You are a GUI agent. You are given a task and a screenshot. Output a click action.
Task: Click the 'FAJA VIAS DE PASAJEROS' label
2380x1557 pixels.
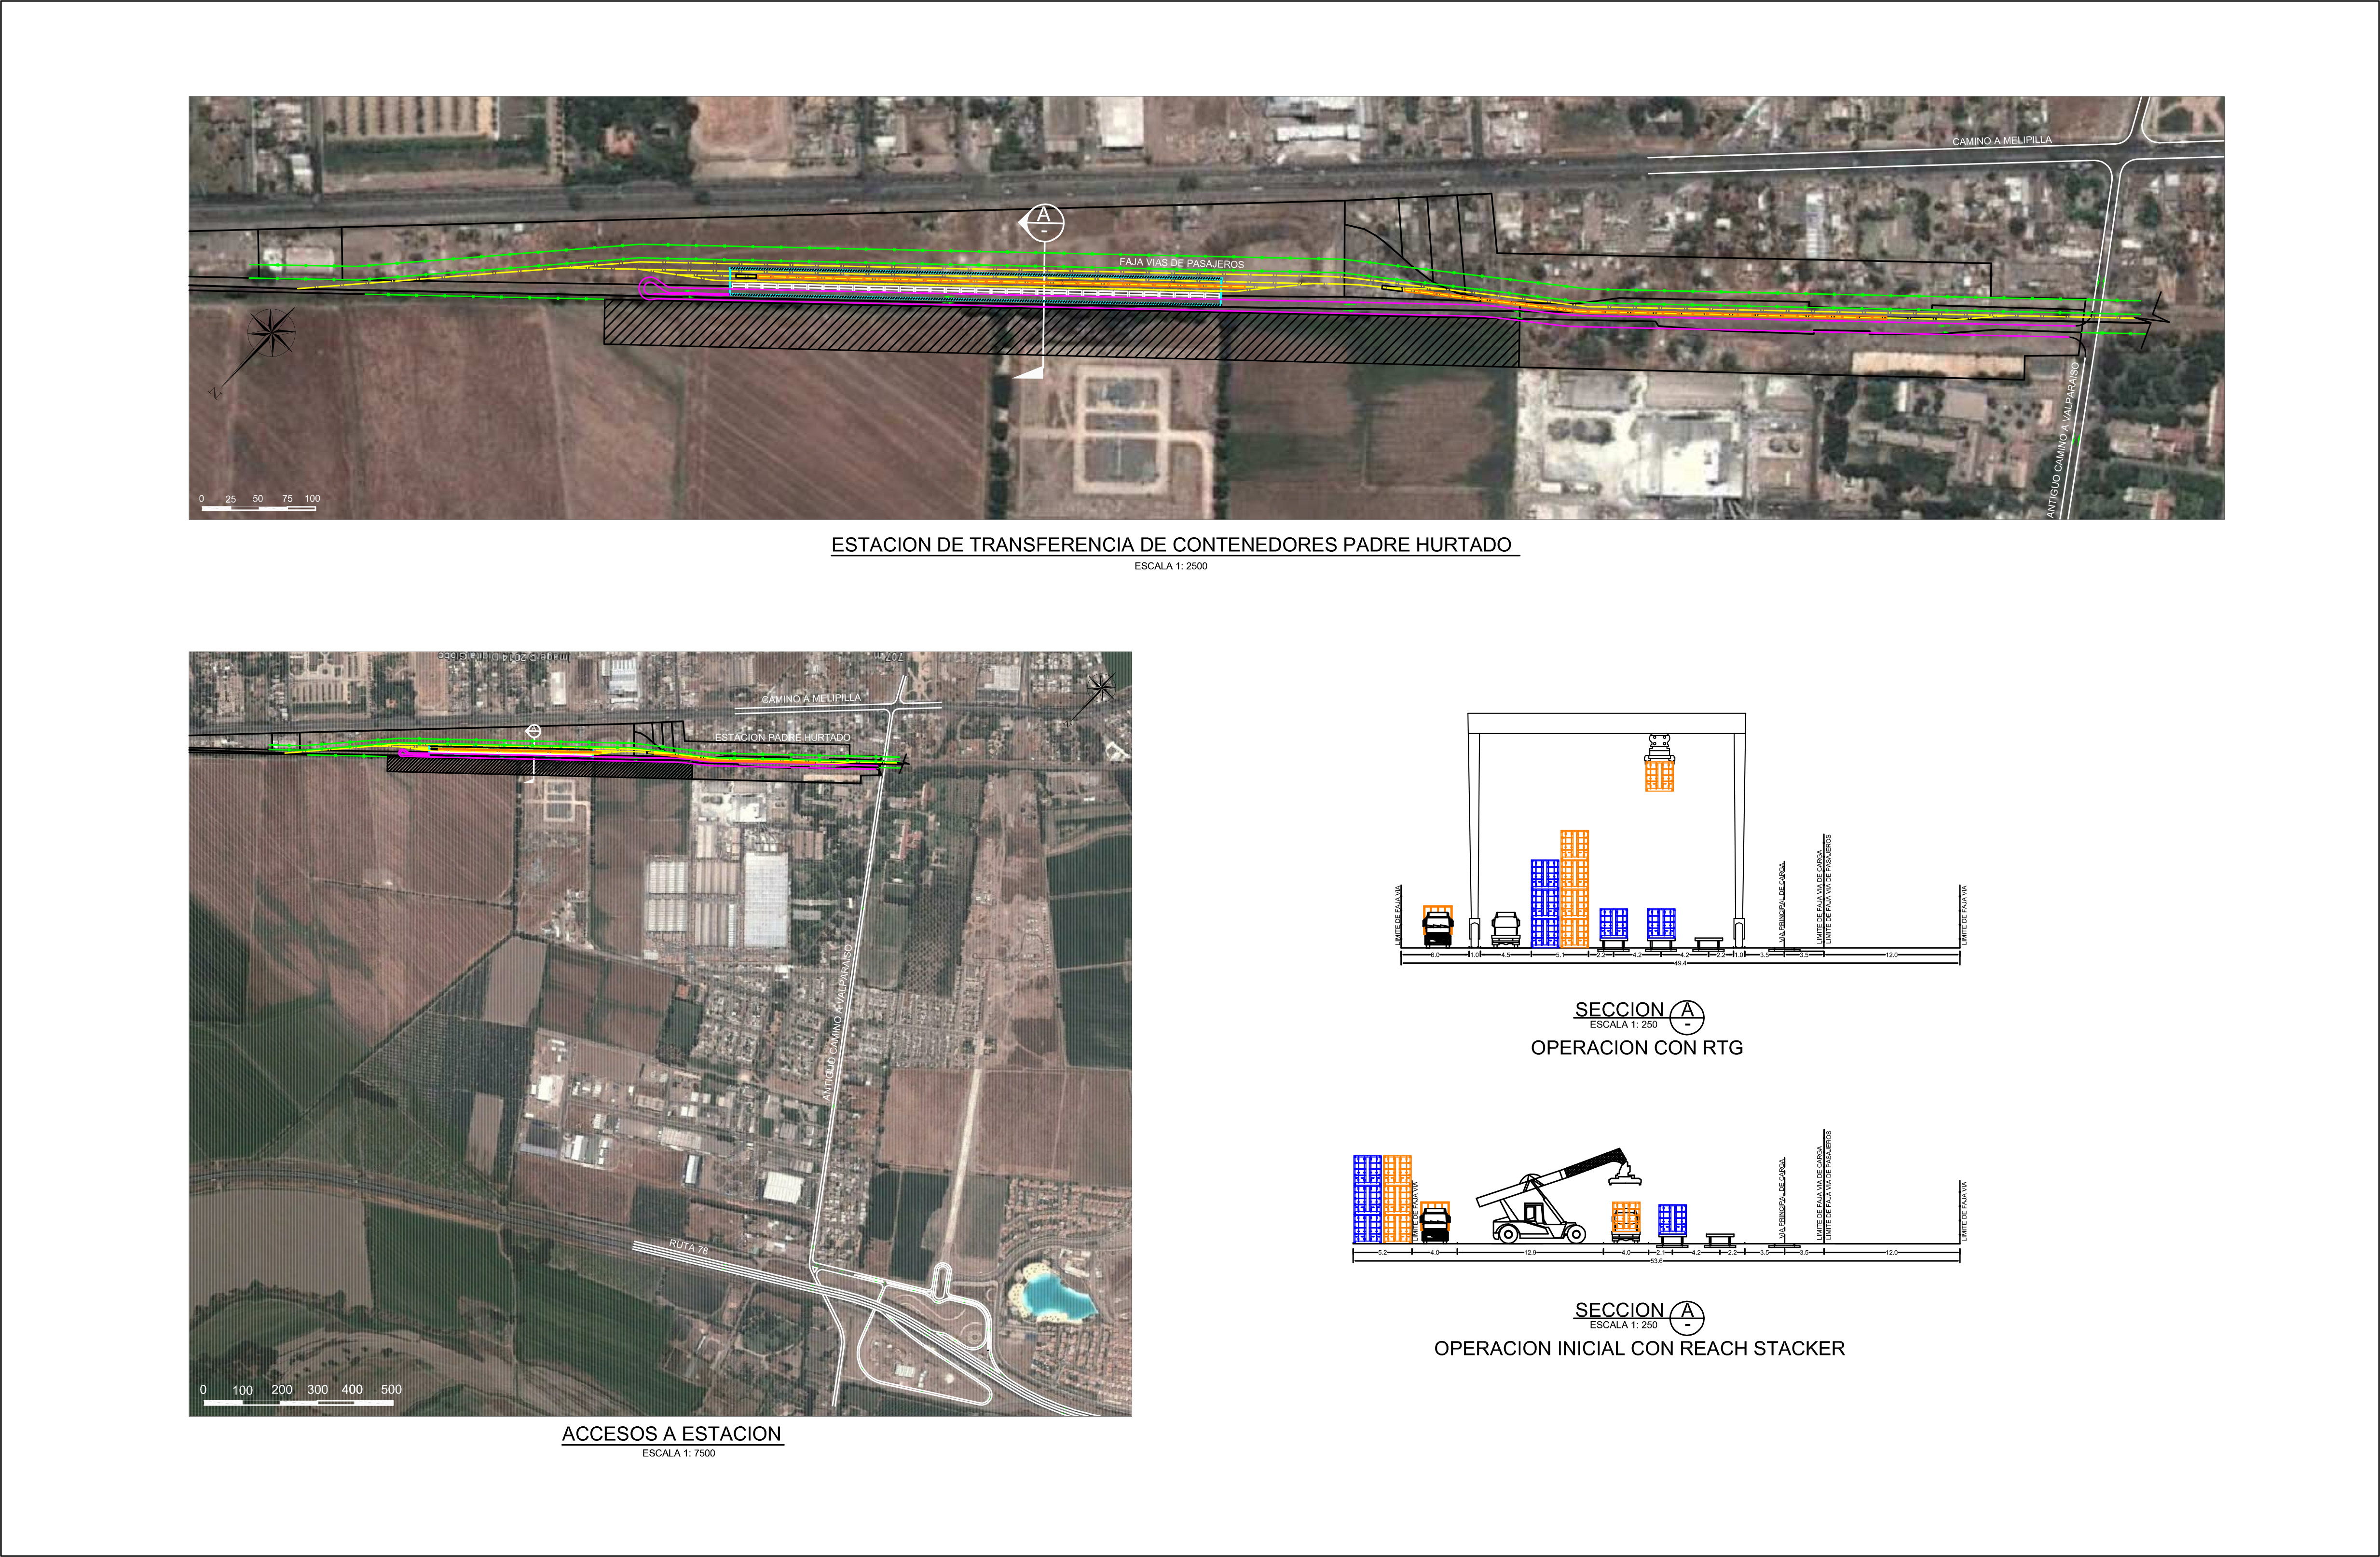click(1181, 263)
